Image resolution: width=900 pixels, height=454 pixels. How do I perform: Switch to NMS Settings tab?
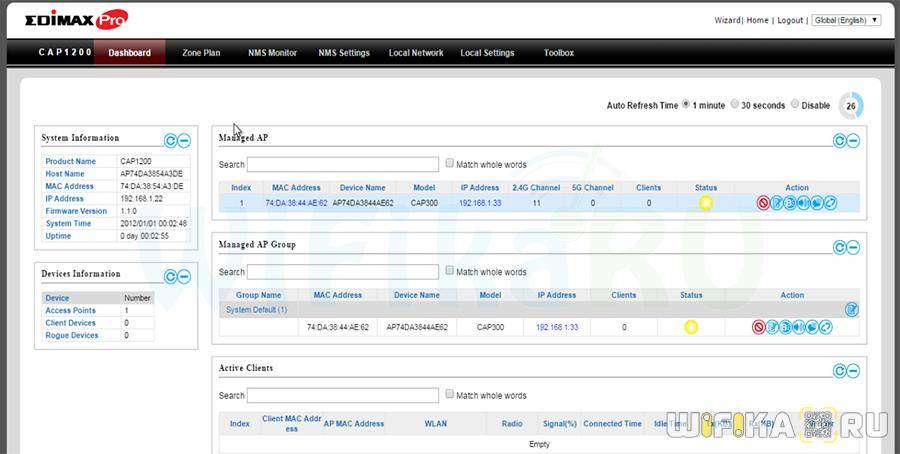pyautogui.click(x=344, y=53)
